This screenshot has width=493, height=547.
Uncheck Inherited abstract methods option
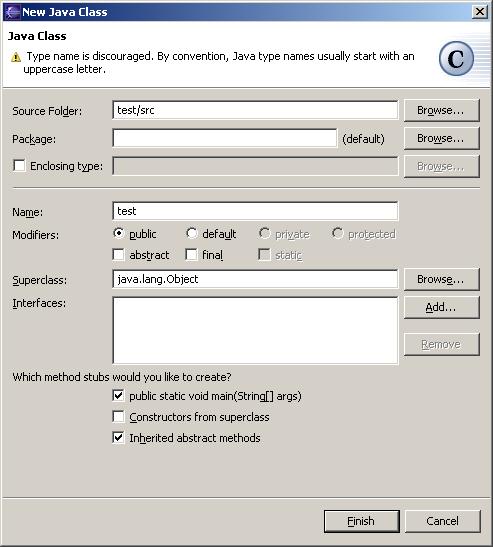(x=119, y=437)
